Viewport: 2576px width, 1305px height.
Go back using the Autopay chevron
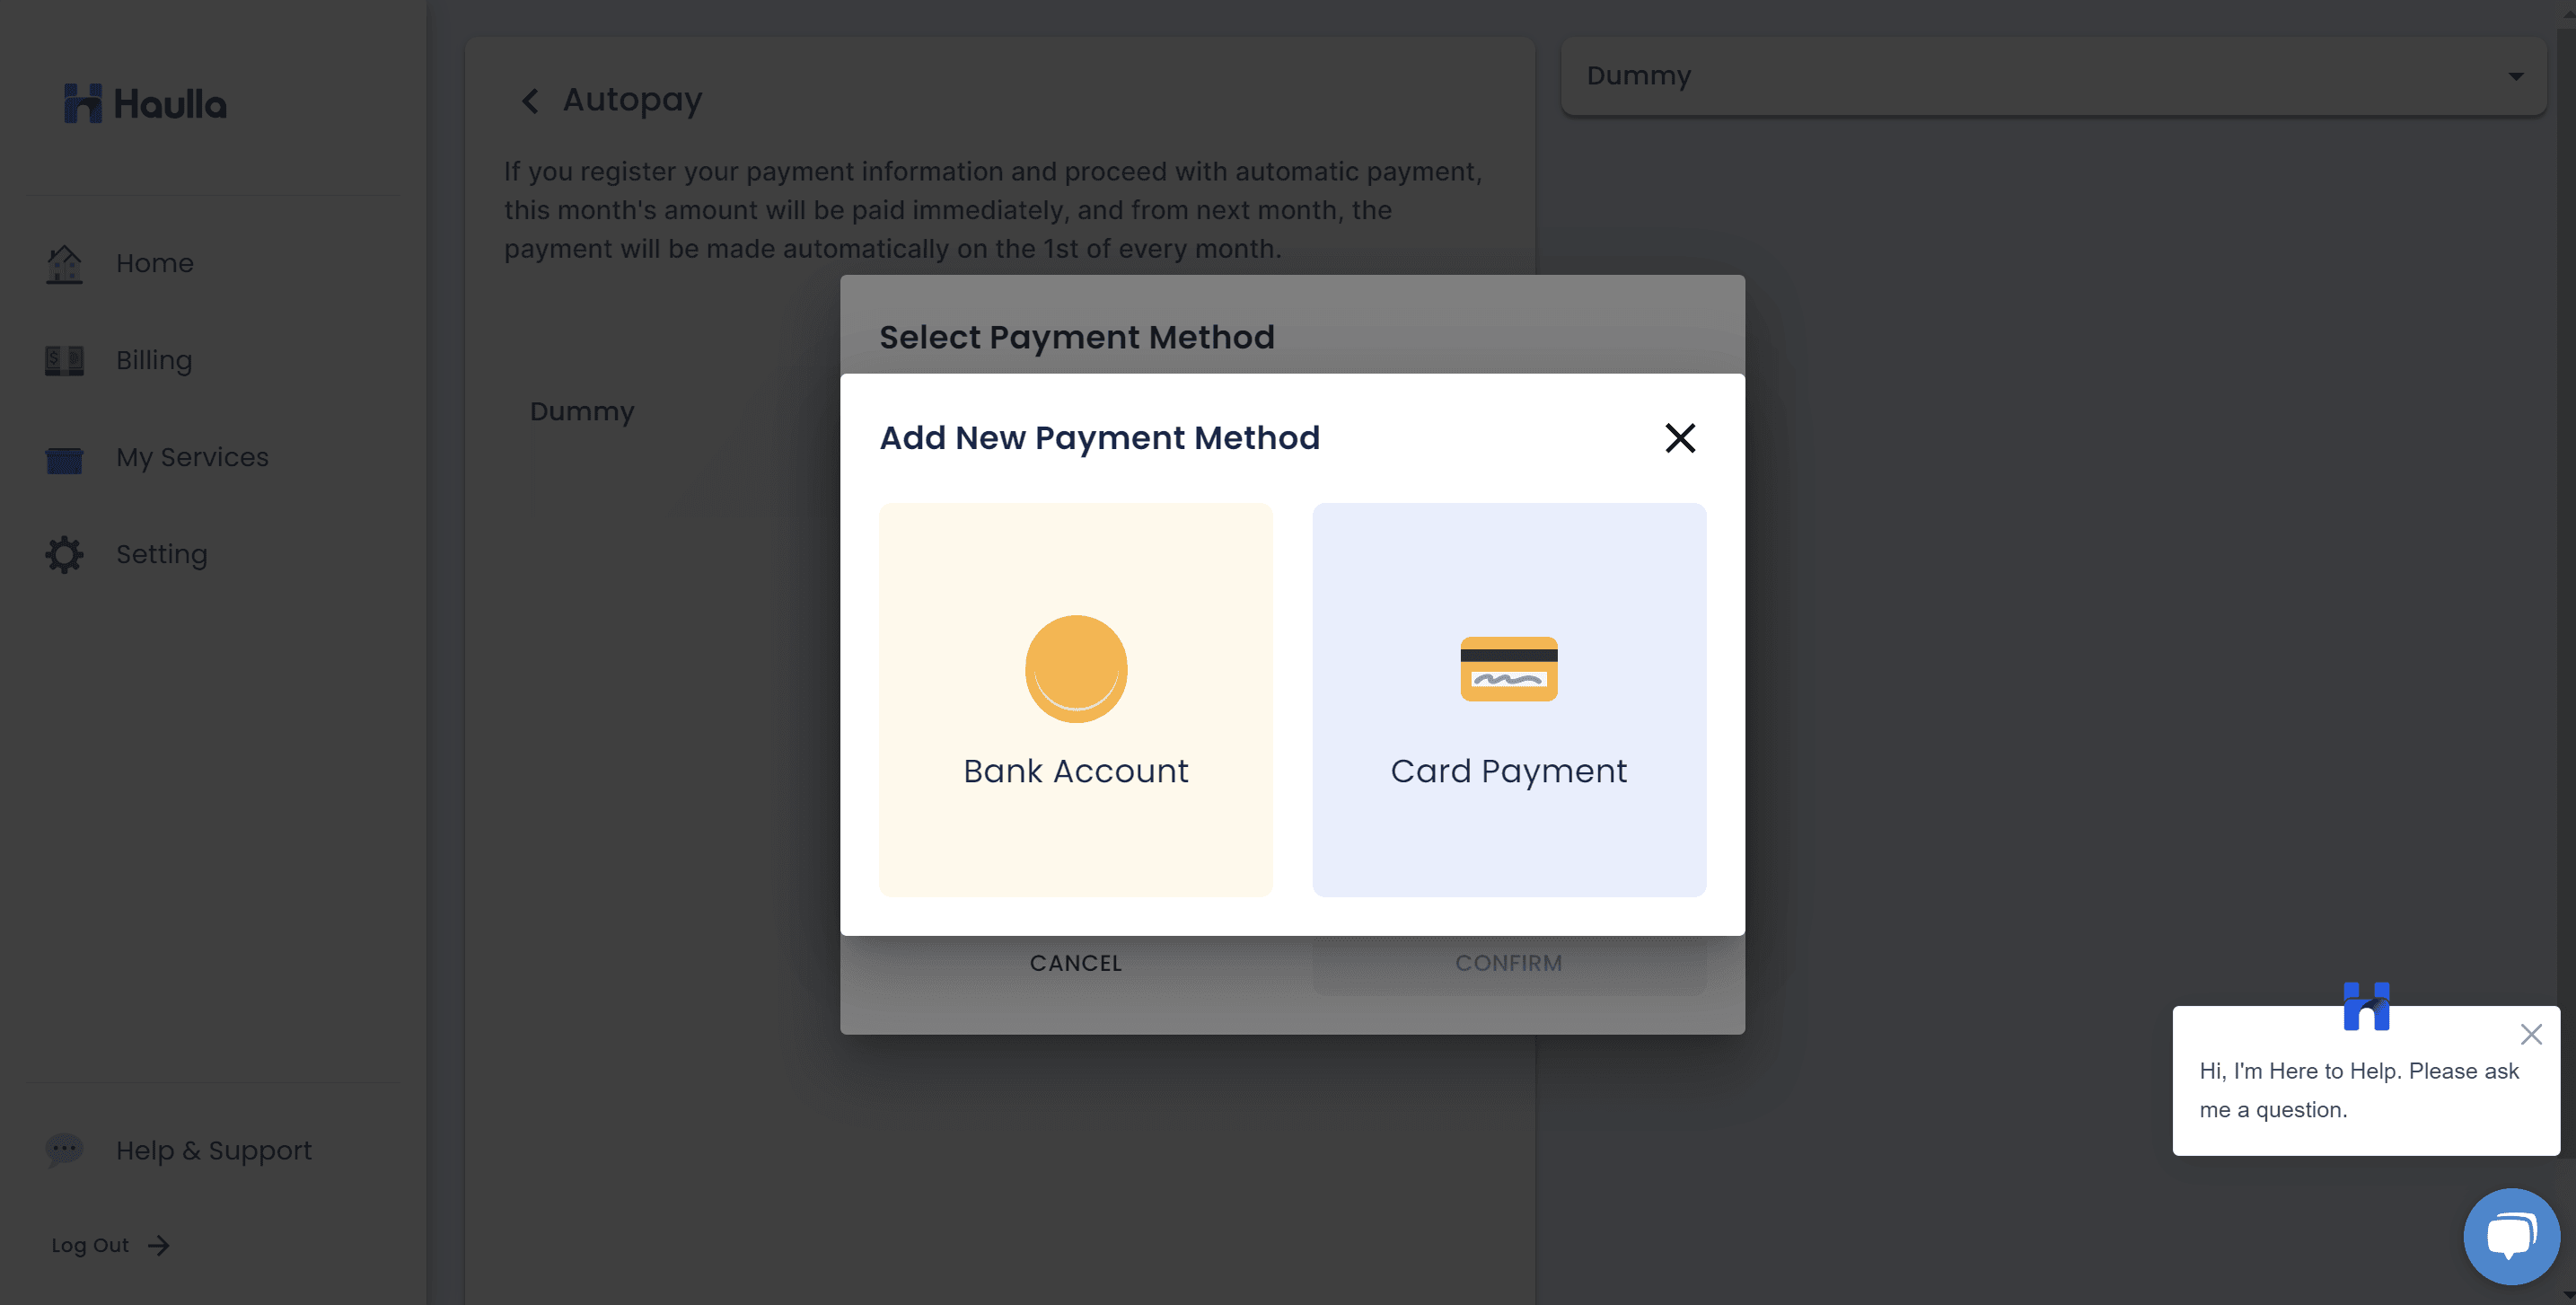point(530,101)
